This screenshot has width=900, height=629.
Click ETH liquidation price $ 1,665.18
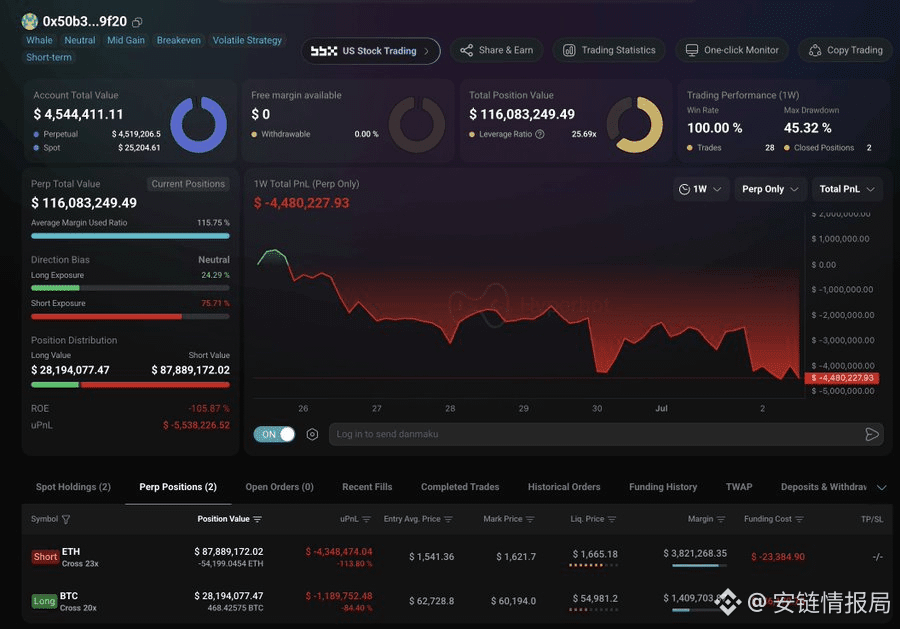[595, 554]
